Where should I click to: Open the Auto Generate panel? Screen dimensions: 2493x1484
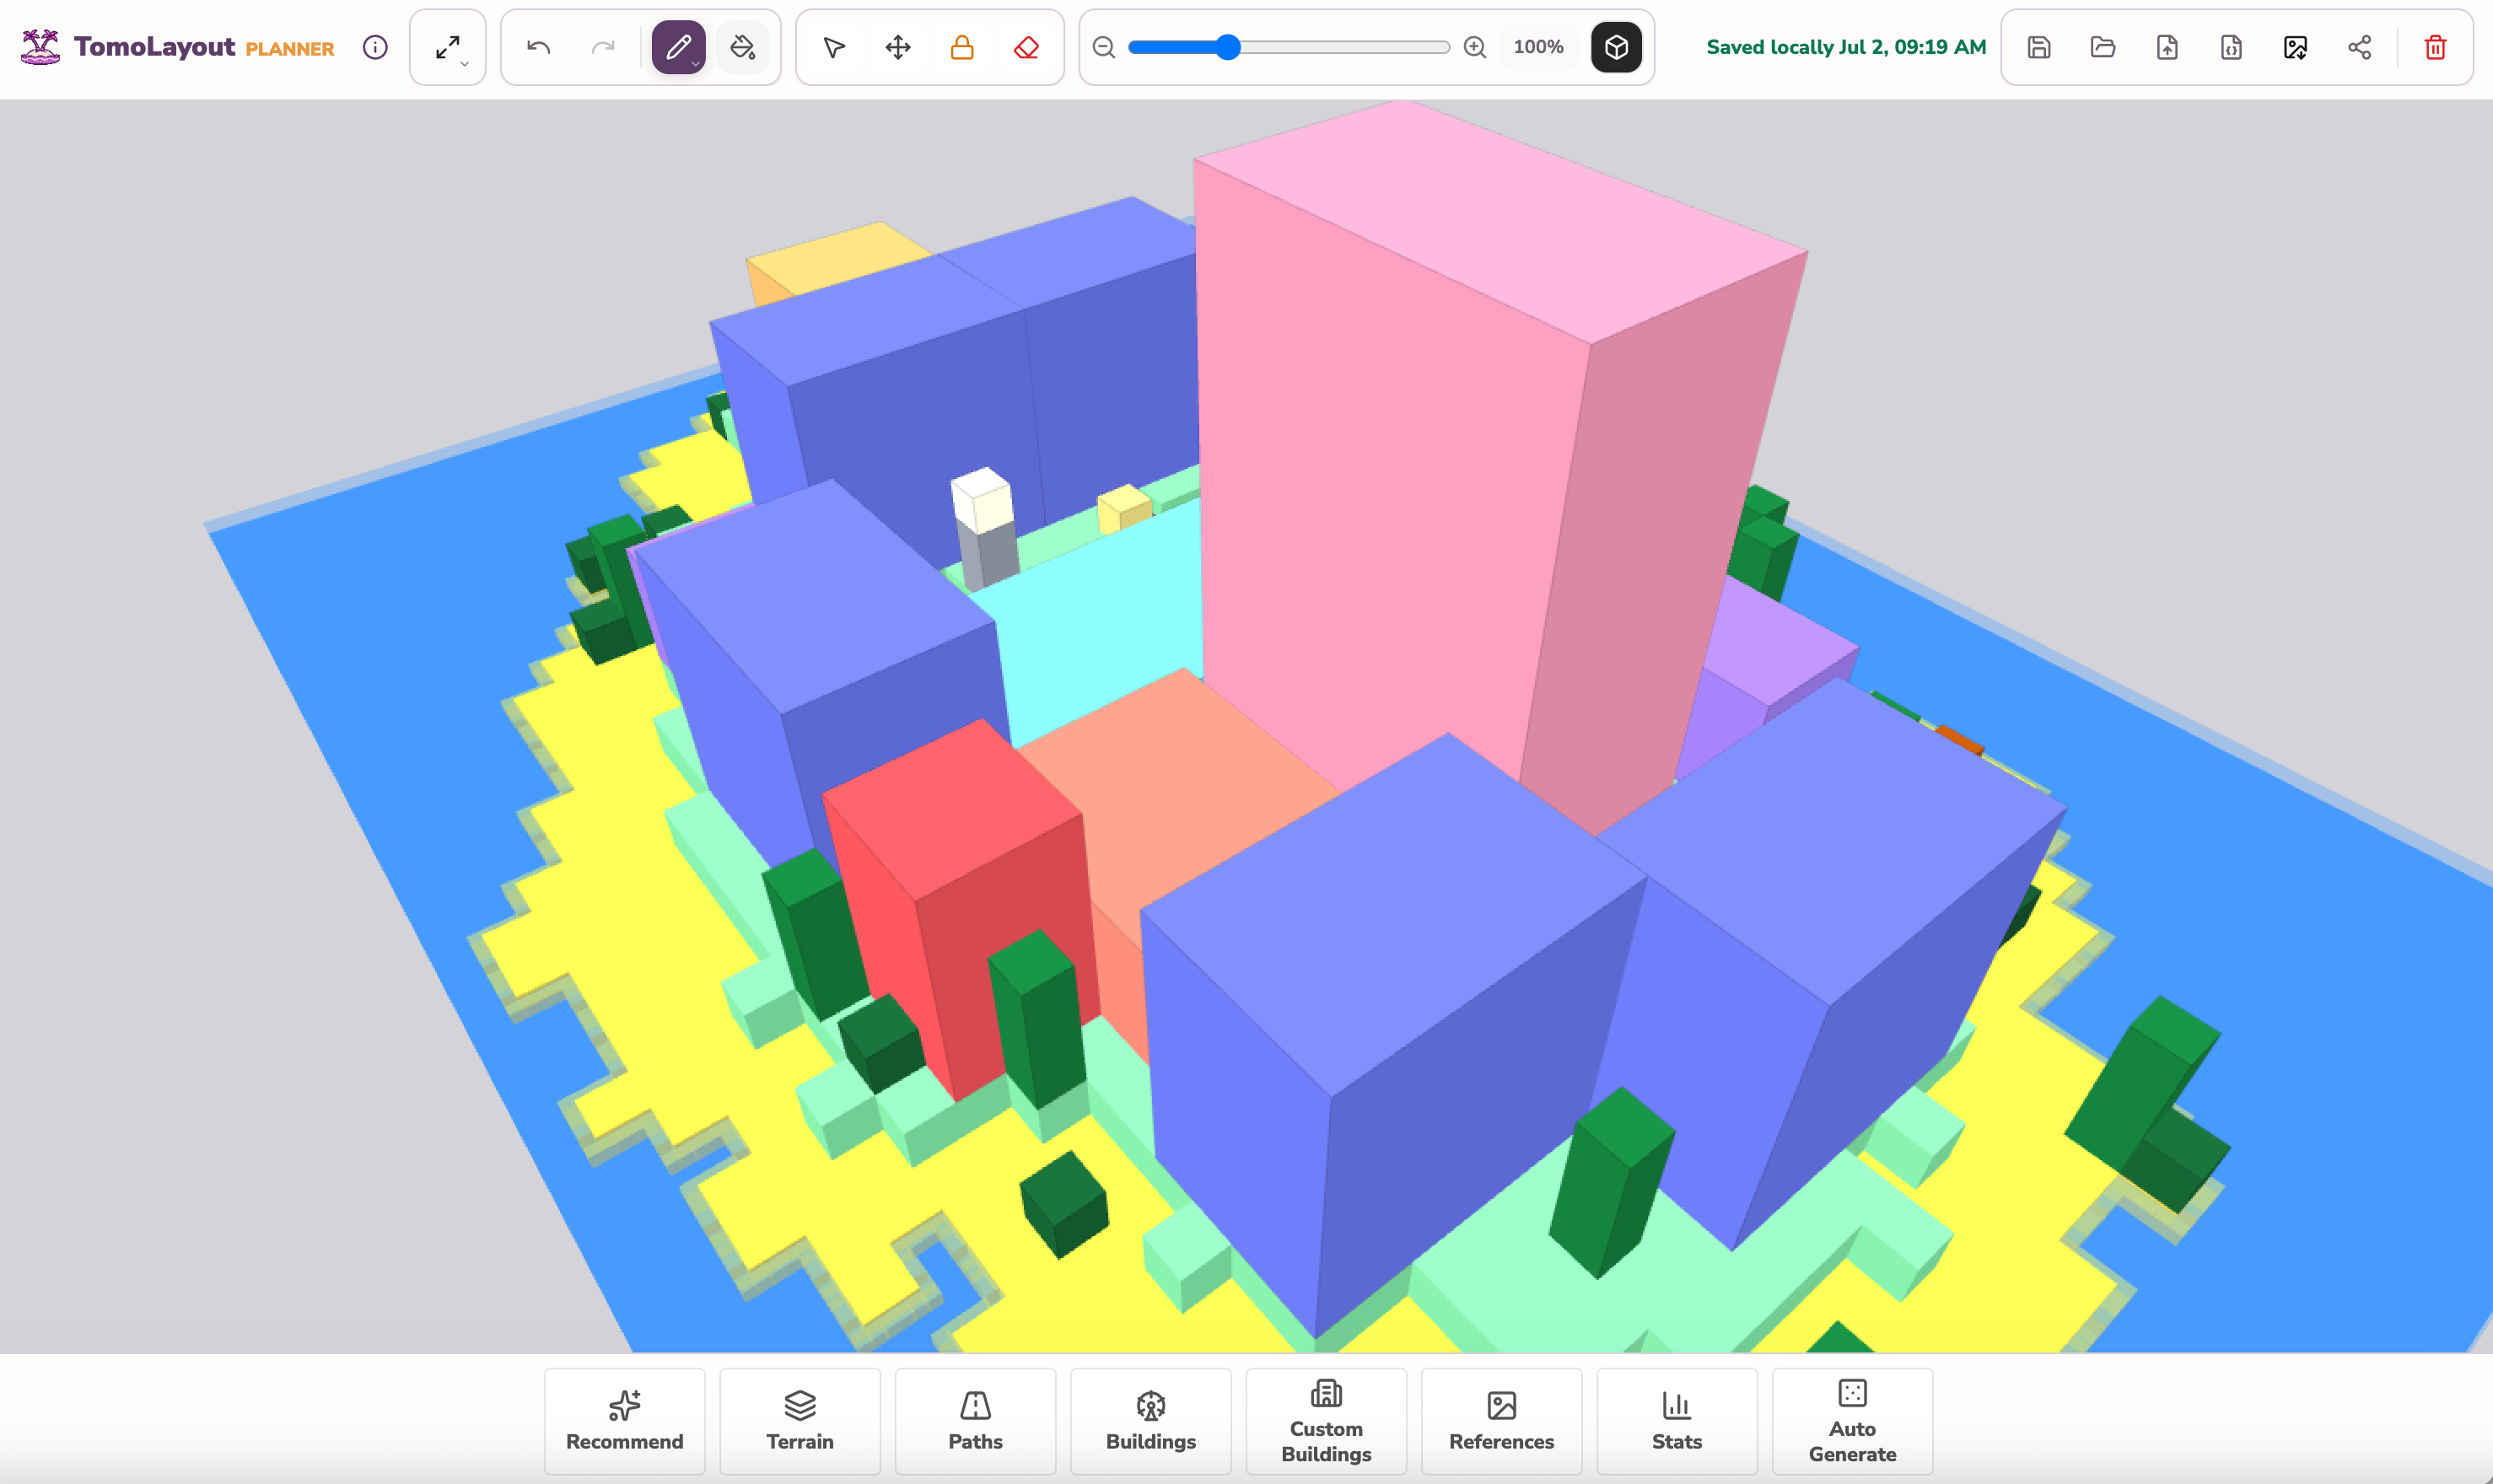[1853, 1421]
